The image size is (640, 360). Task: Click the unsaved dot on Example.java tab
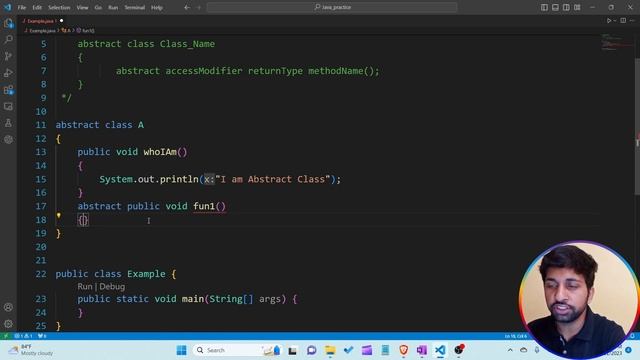(x=62, y=20)
